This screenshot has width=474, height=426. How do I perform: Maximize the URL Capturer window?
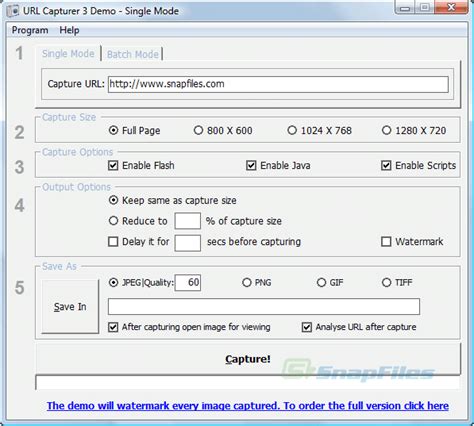click(x=424, y=7)
